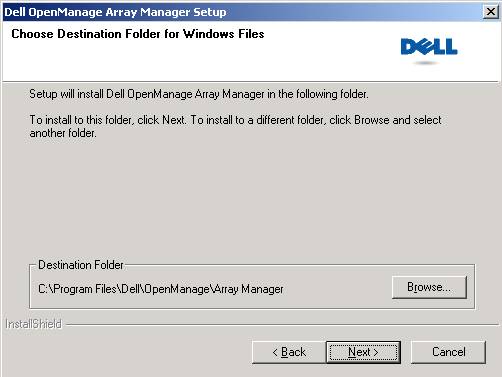
Task: Open Browse to choose another folder
Action: pyautogui.click(x=429, y=287)
